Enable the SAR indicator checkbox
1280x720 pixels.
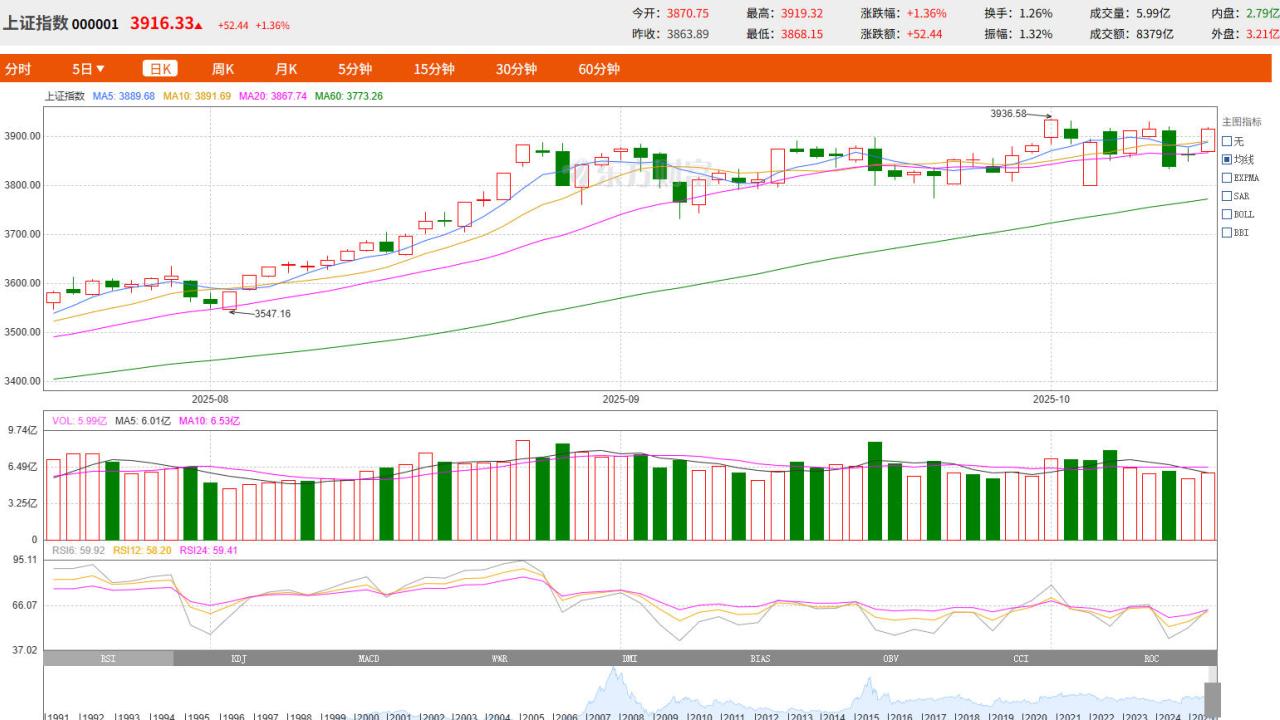1227,196
